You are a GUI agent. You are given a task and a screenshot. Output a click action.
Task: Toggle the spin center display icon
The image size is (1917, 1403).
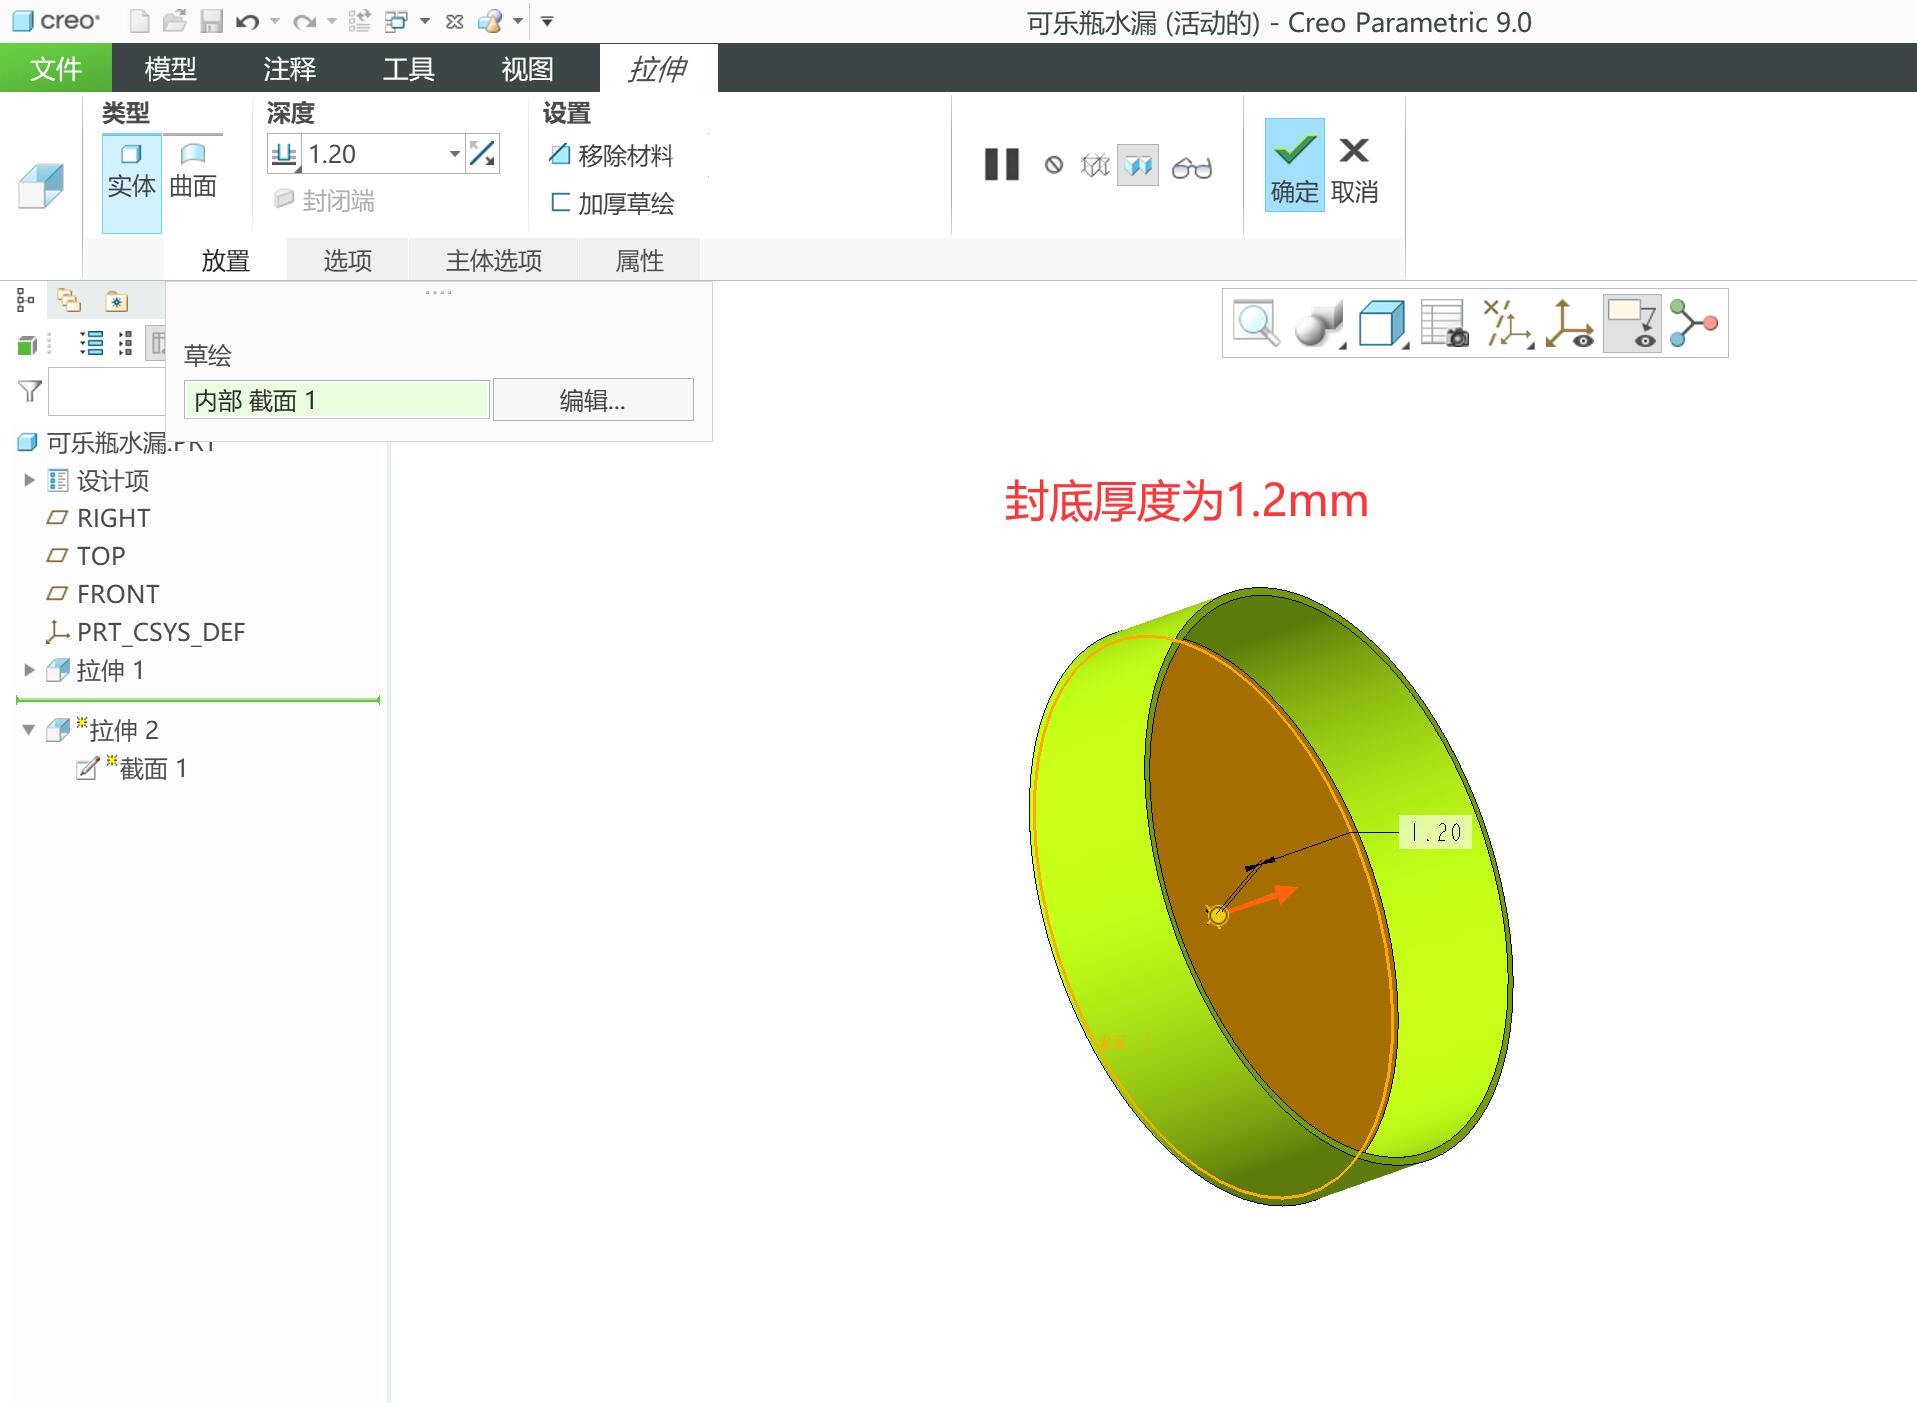[1569, 323]
